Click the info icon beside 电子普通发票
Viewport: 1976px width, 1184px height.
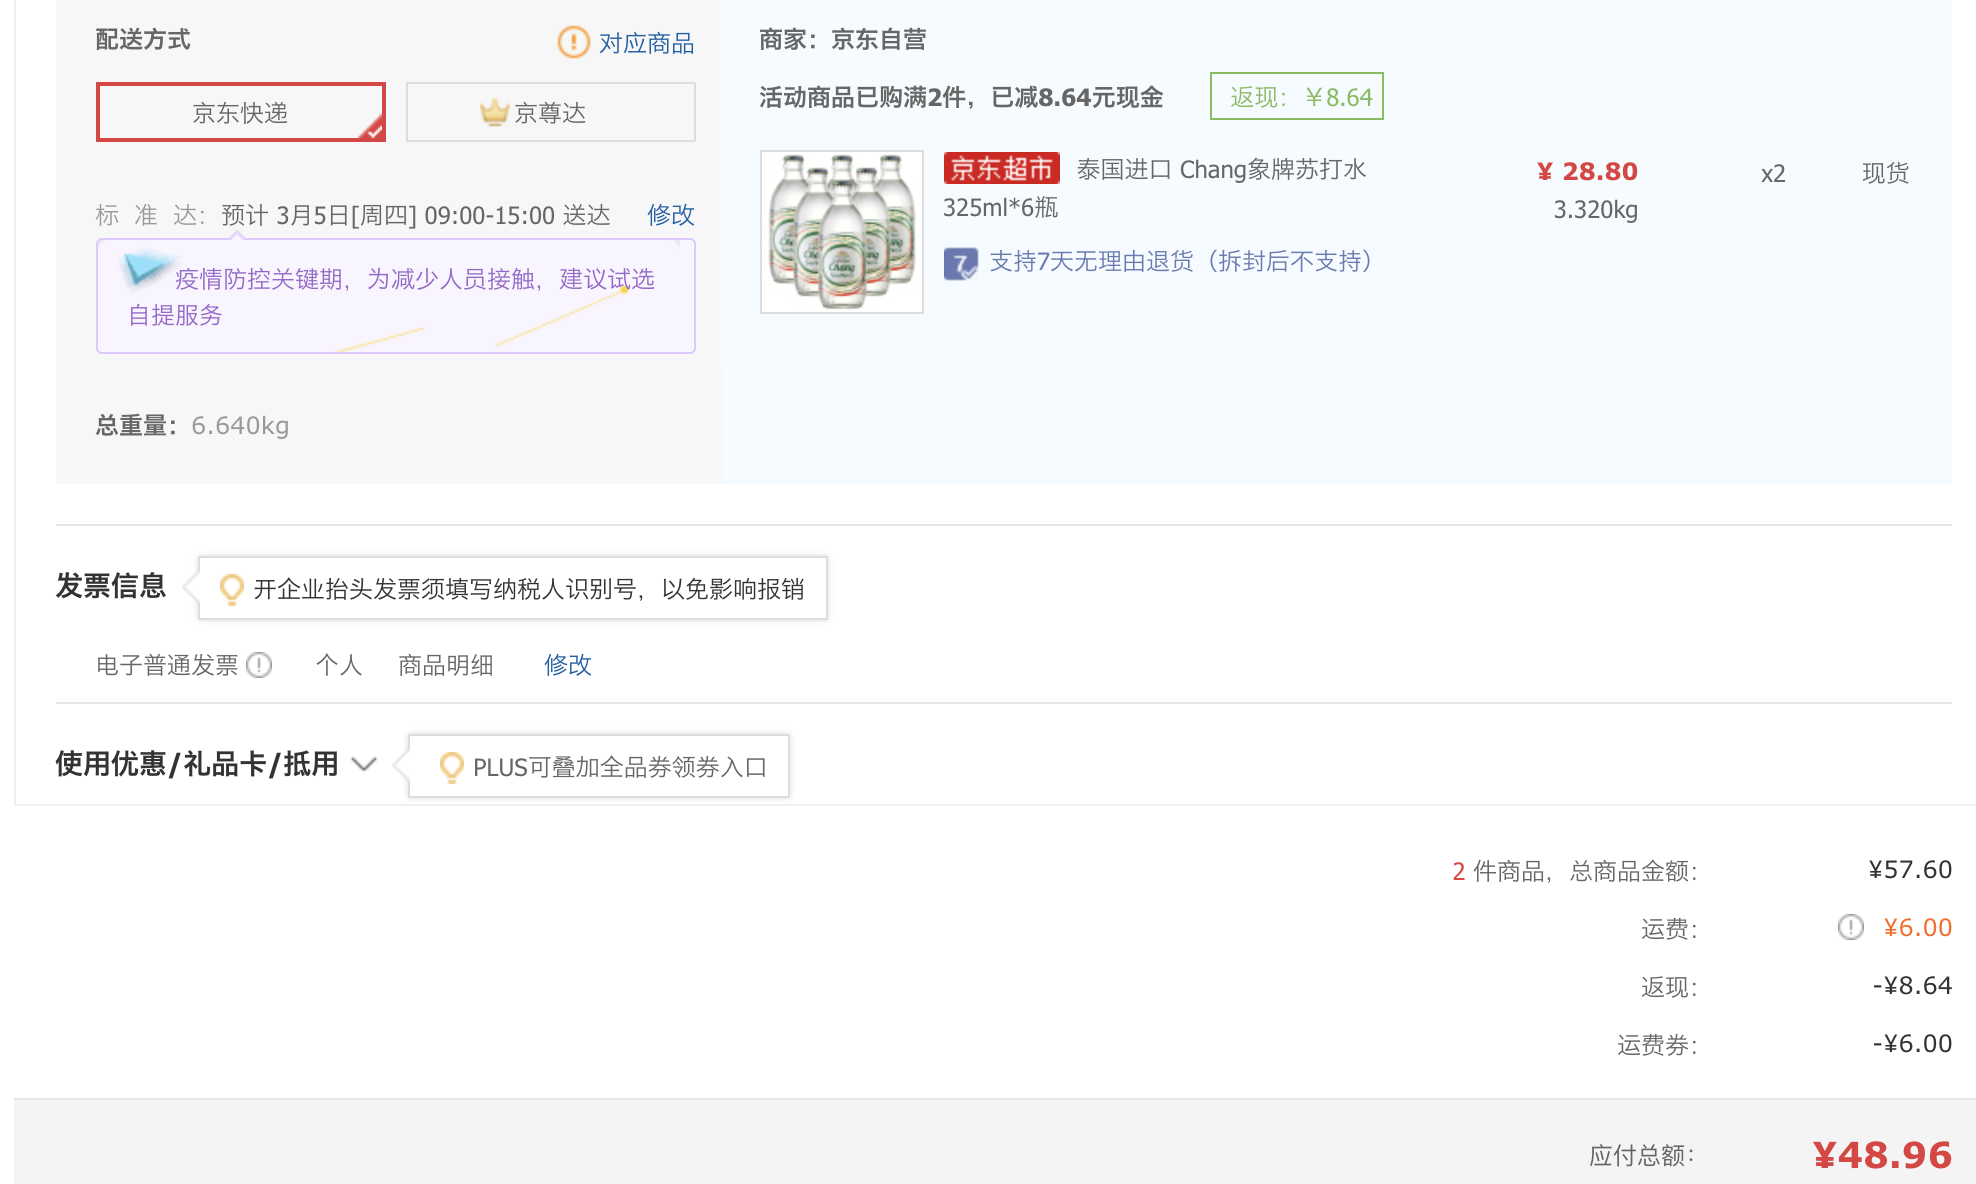point(259,665)
